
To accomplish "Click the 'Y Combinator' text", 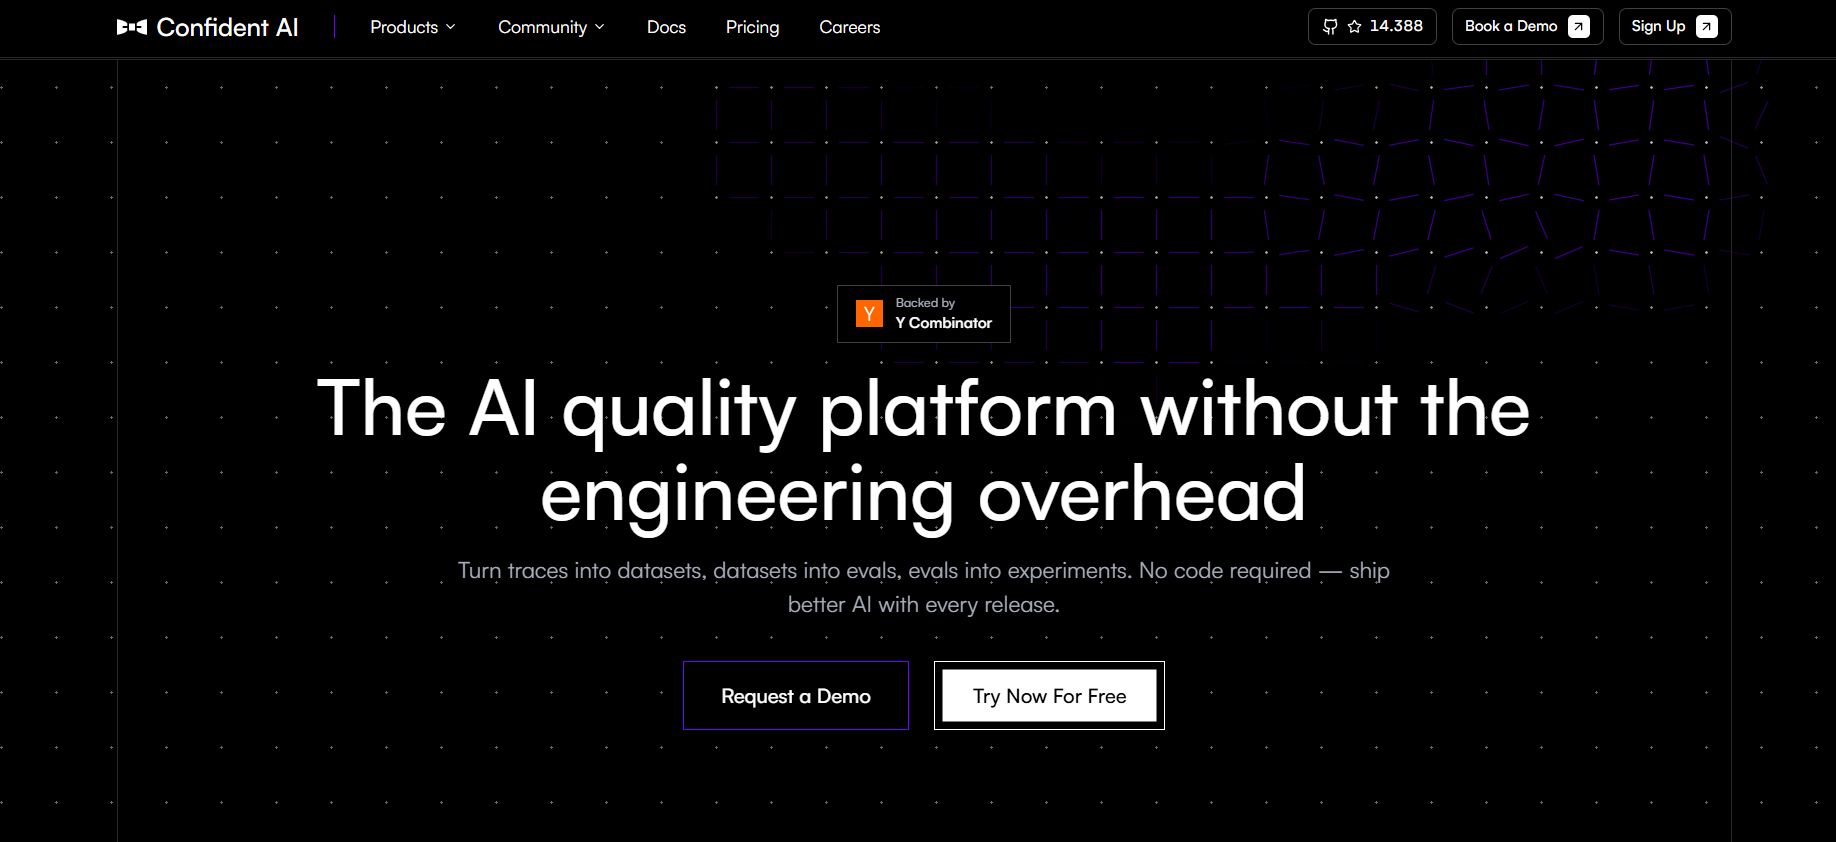I will pos(943,323).
